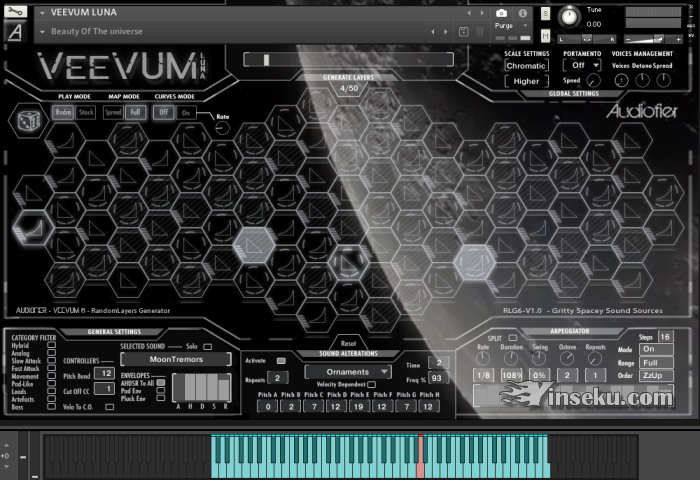Click the Reset button above Sound Alterations
Viewport: 700px width, 480px height.
coord(348,343)
